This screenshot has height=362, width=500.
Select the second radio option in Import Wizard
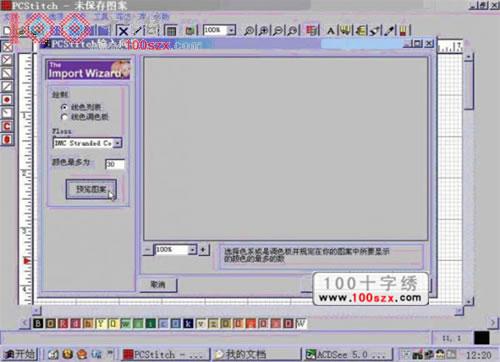64,117
